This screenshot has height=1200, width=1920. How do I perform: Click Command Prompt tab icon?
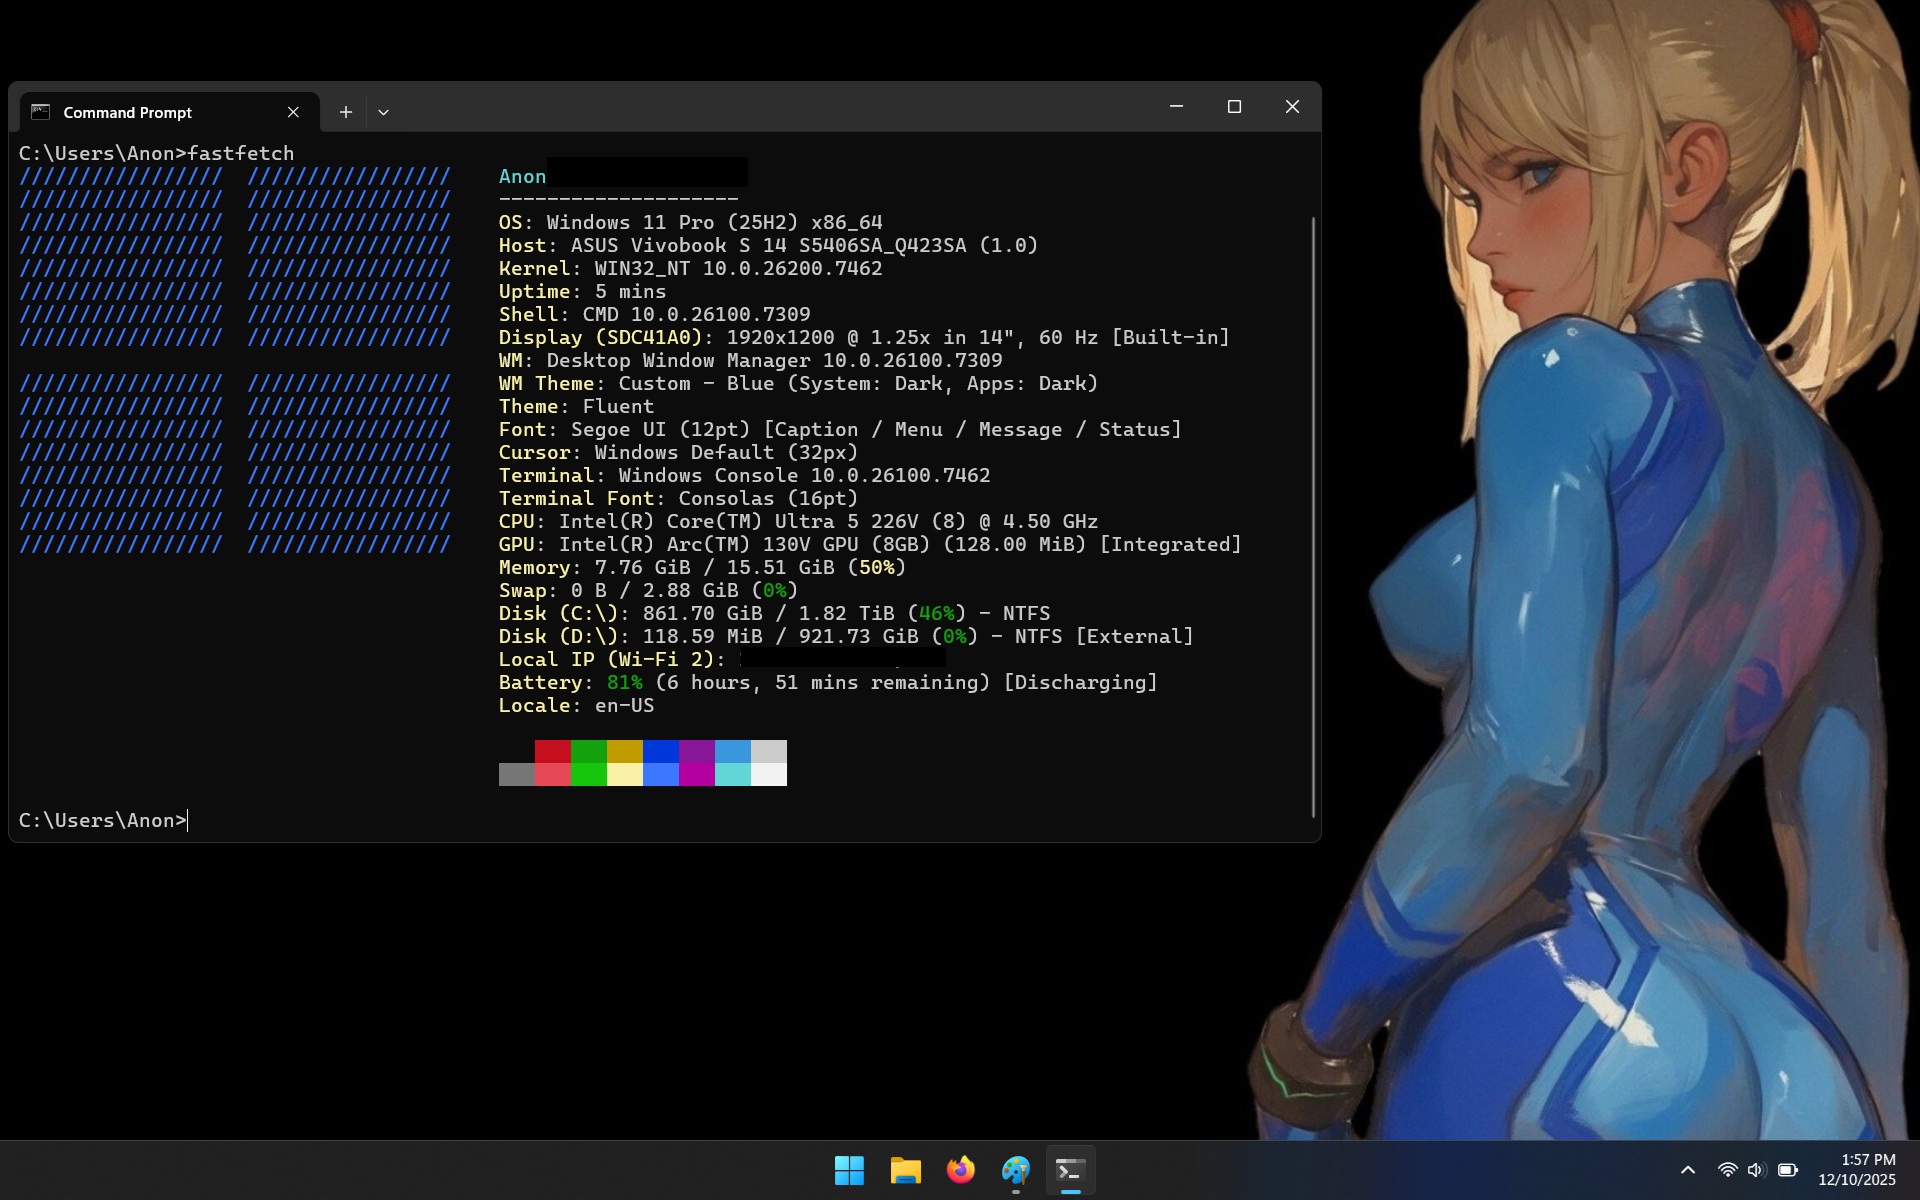40,112
